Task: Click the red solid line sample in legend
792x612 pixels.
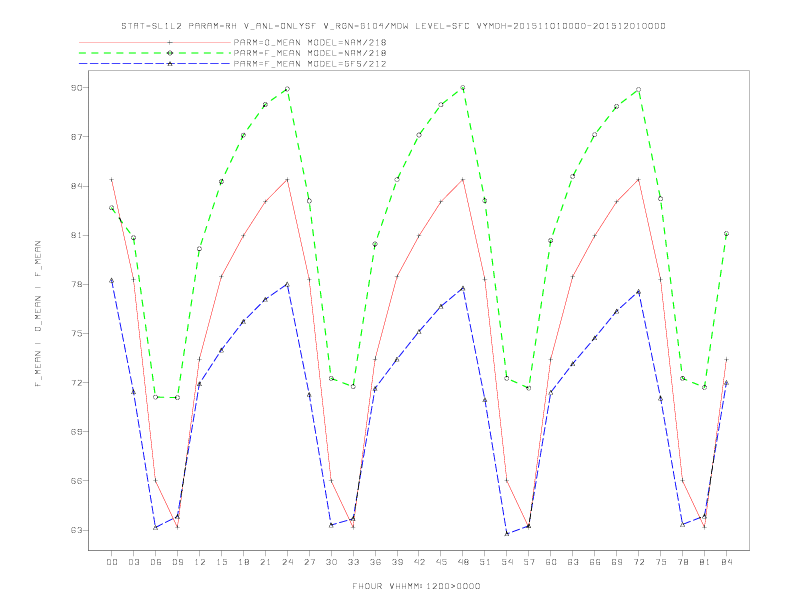Action: click(x=155, y=42)
